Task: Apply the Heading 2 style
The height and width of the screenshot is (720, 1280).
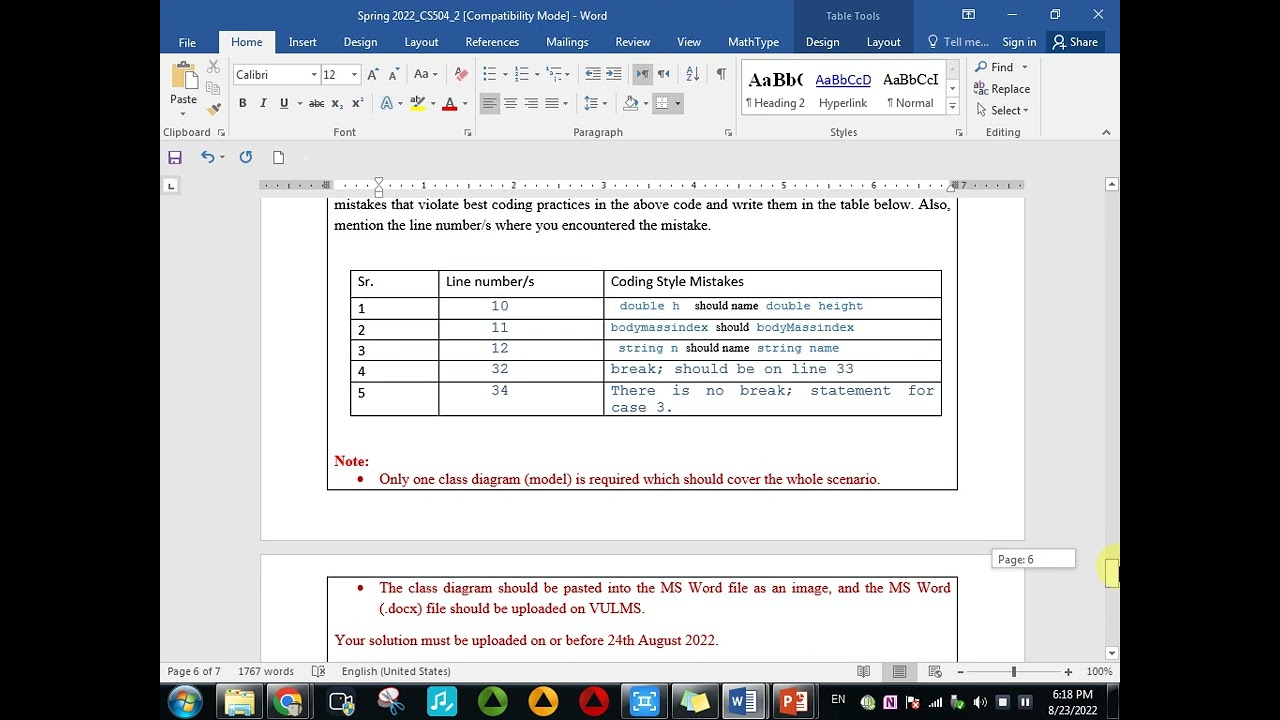Action: click(775, 89)
